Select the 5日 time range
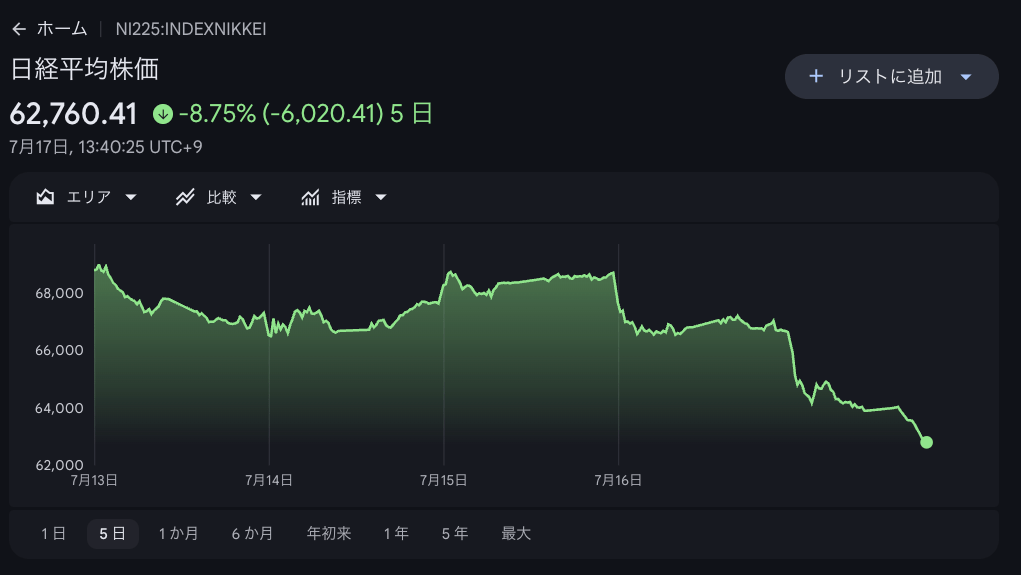Screen dimensions: 1021x575 pos(113,534)
